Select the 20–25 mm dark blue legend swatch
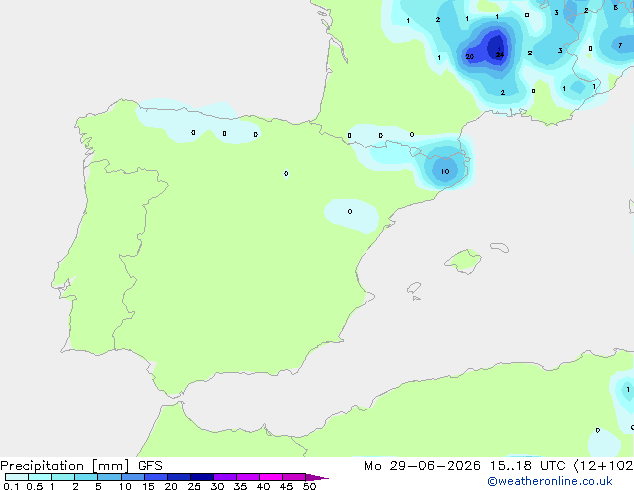This screenshot has width=634, height=490. pyautogui.click(x=179, y=477)
